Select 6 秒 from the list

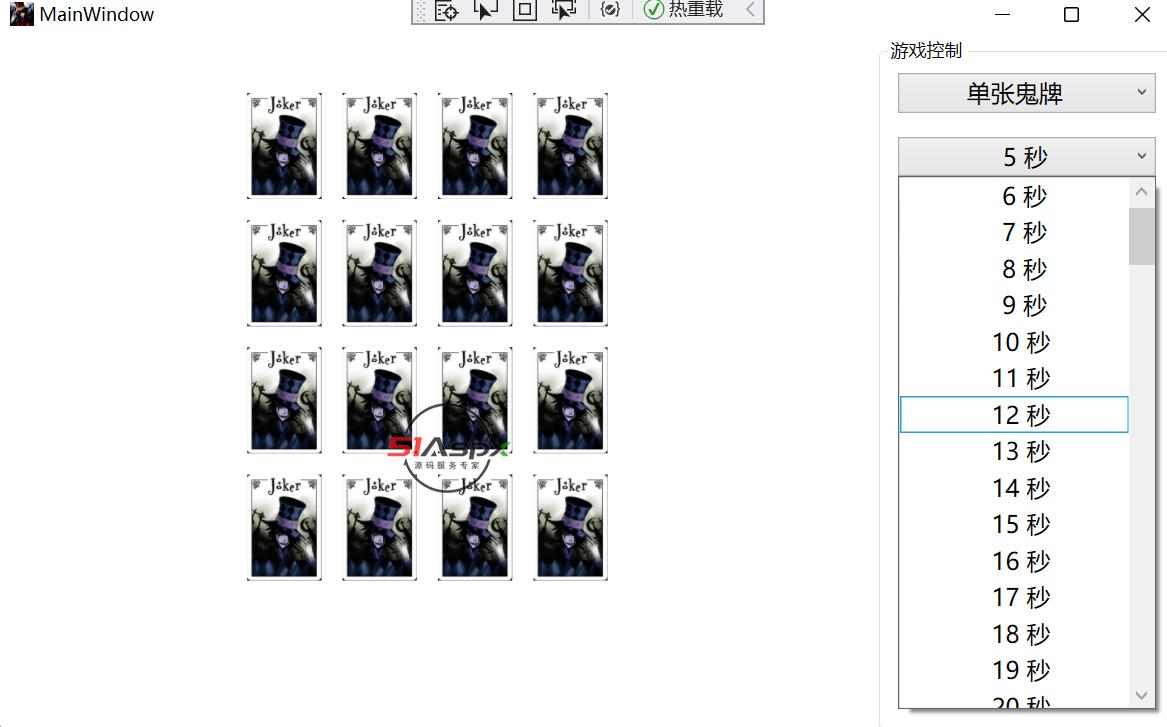point(1014,196)
